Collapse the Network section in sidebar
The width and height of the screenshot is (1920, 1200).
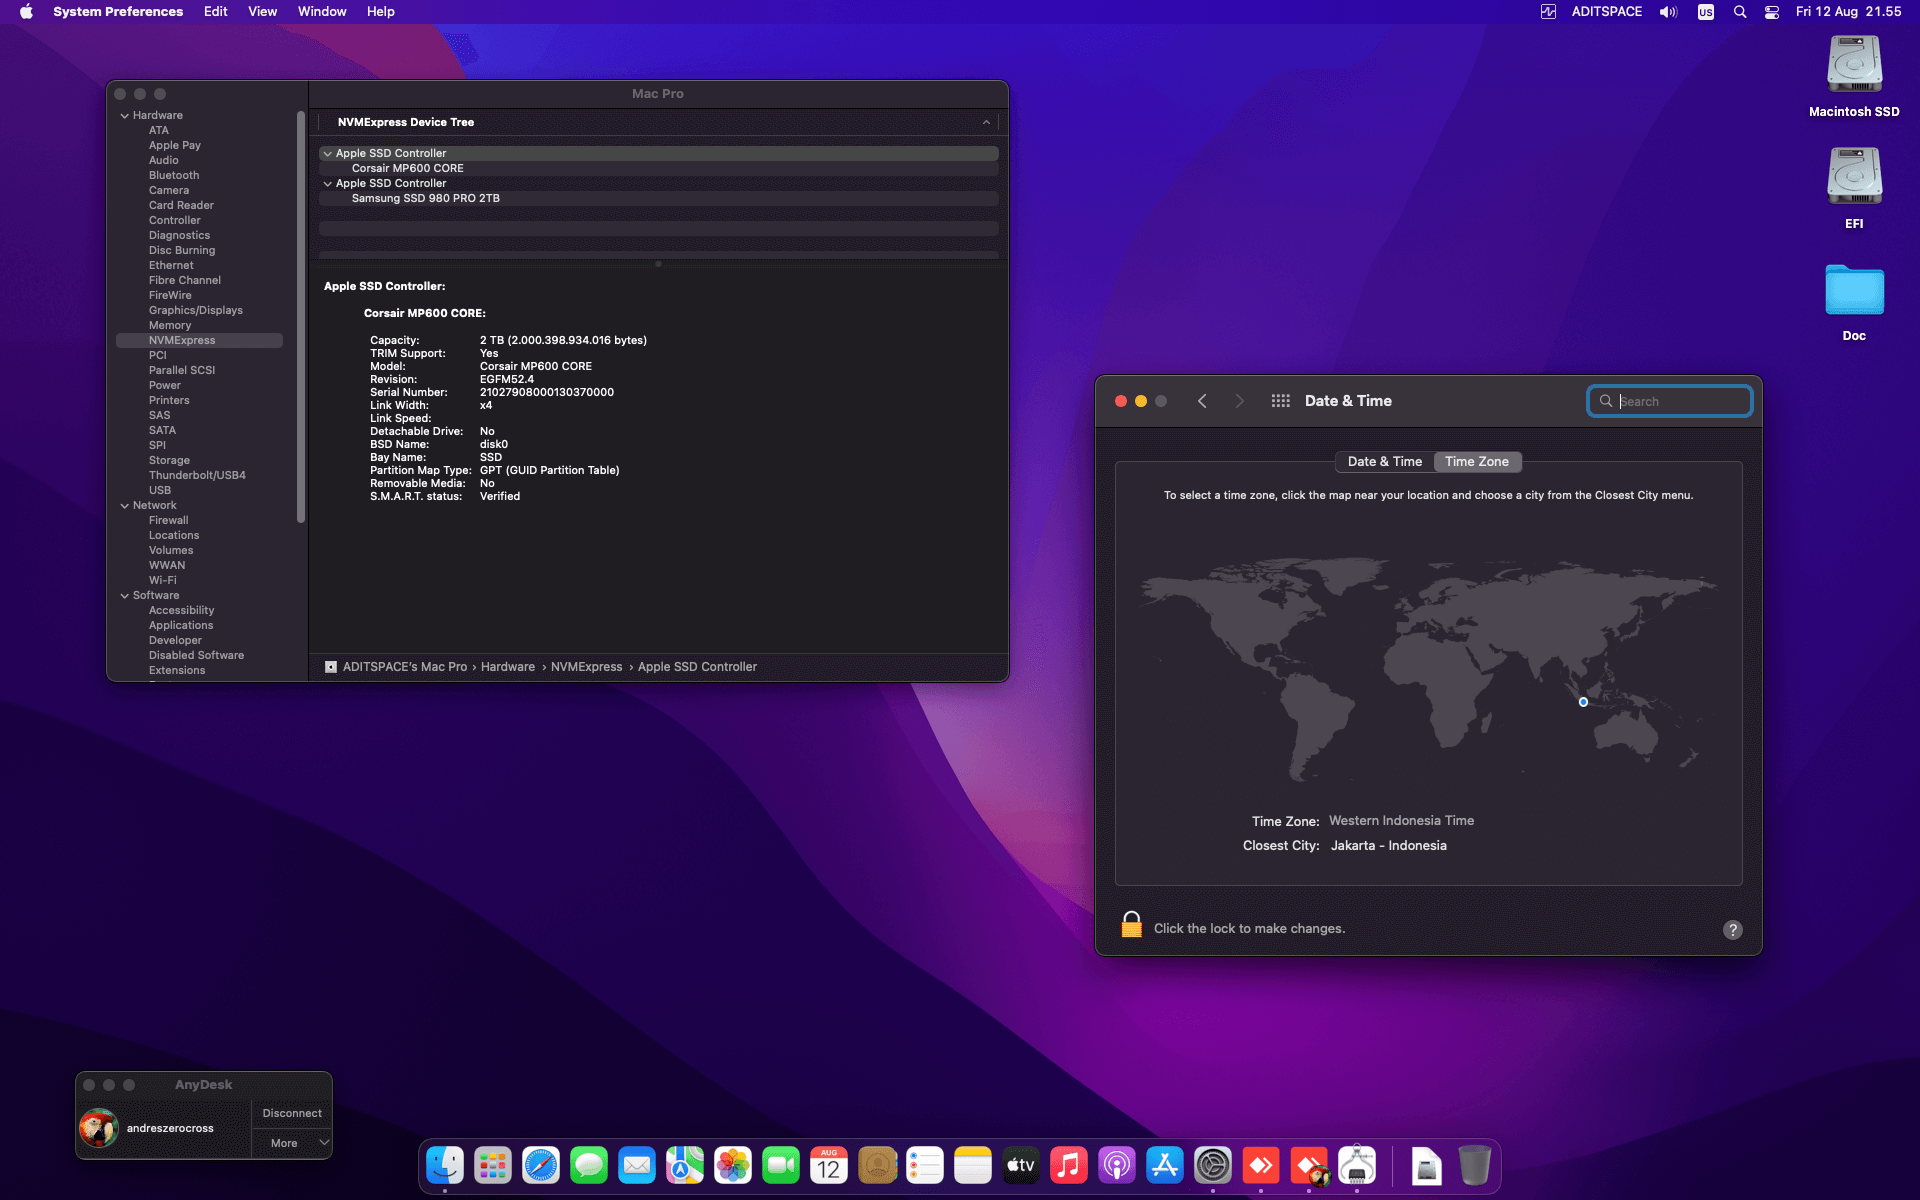pos(125,506)
